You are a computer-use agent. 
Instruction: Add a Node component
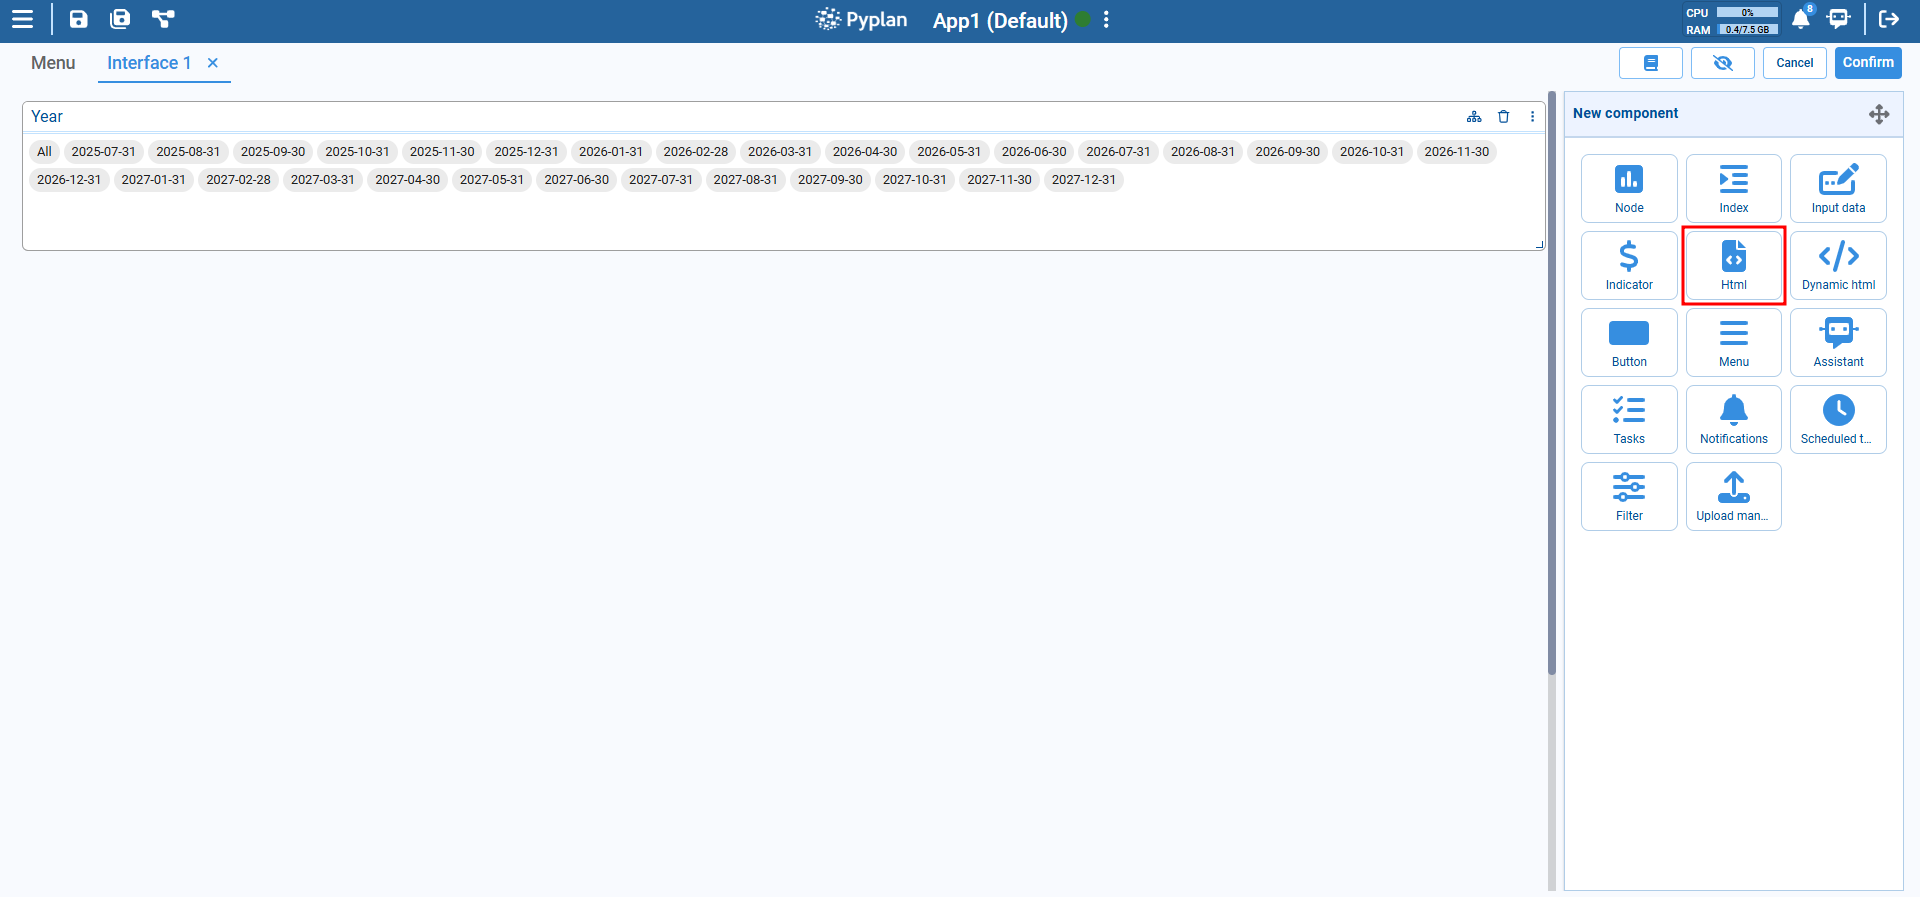click(x=1628, y=188)
